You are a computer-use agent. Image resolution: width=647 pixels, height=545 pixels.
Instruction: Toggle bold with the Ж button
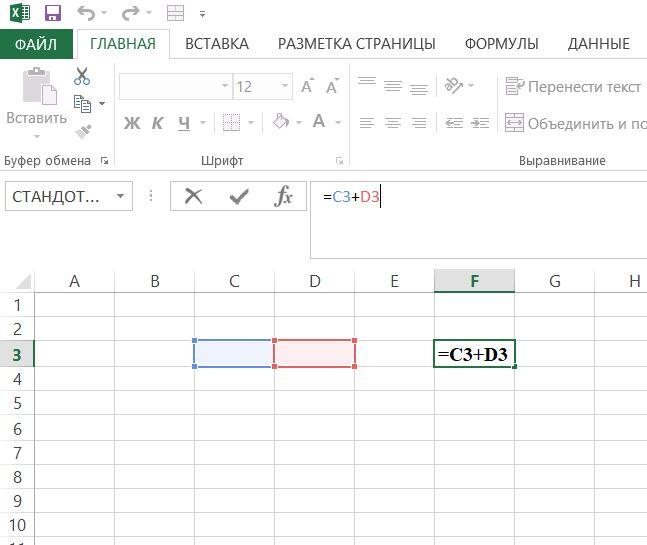132,123
